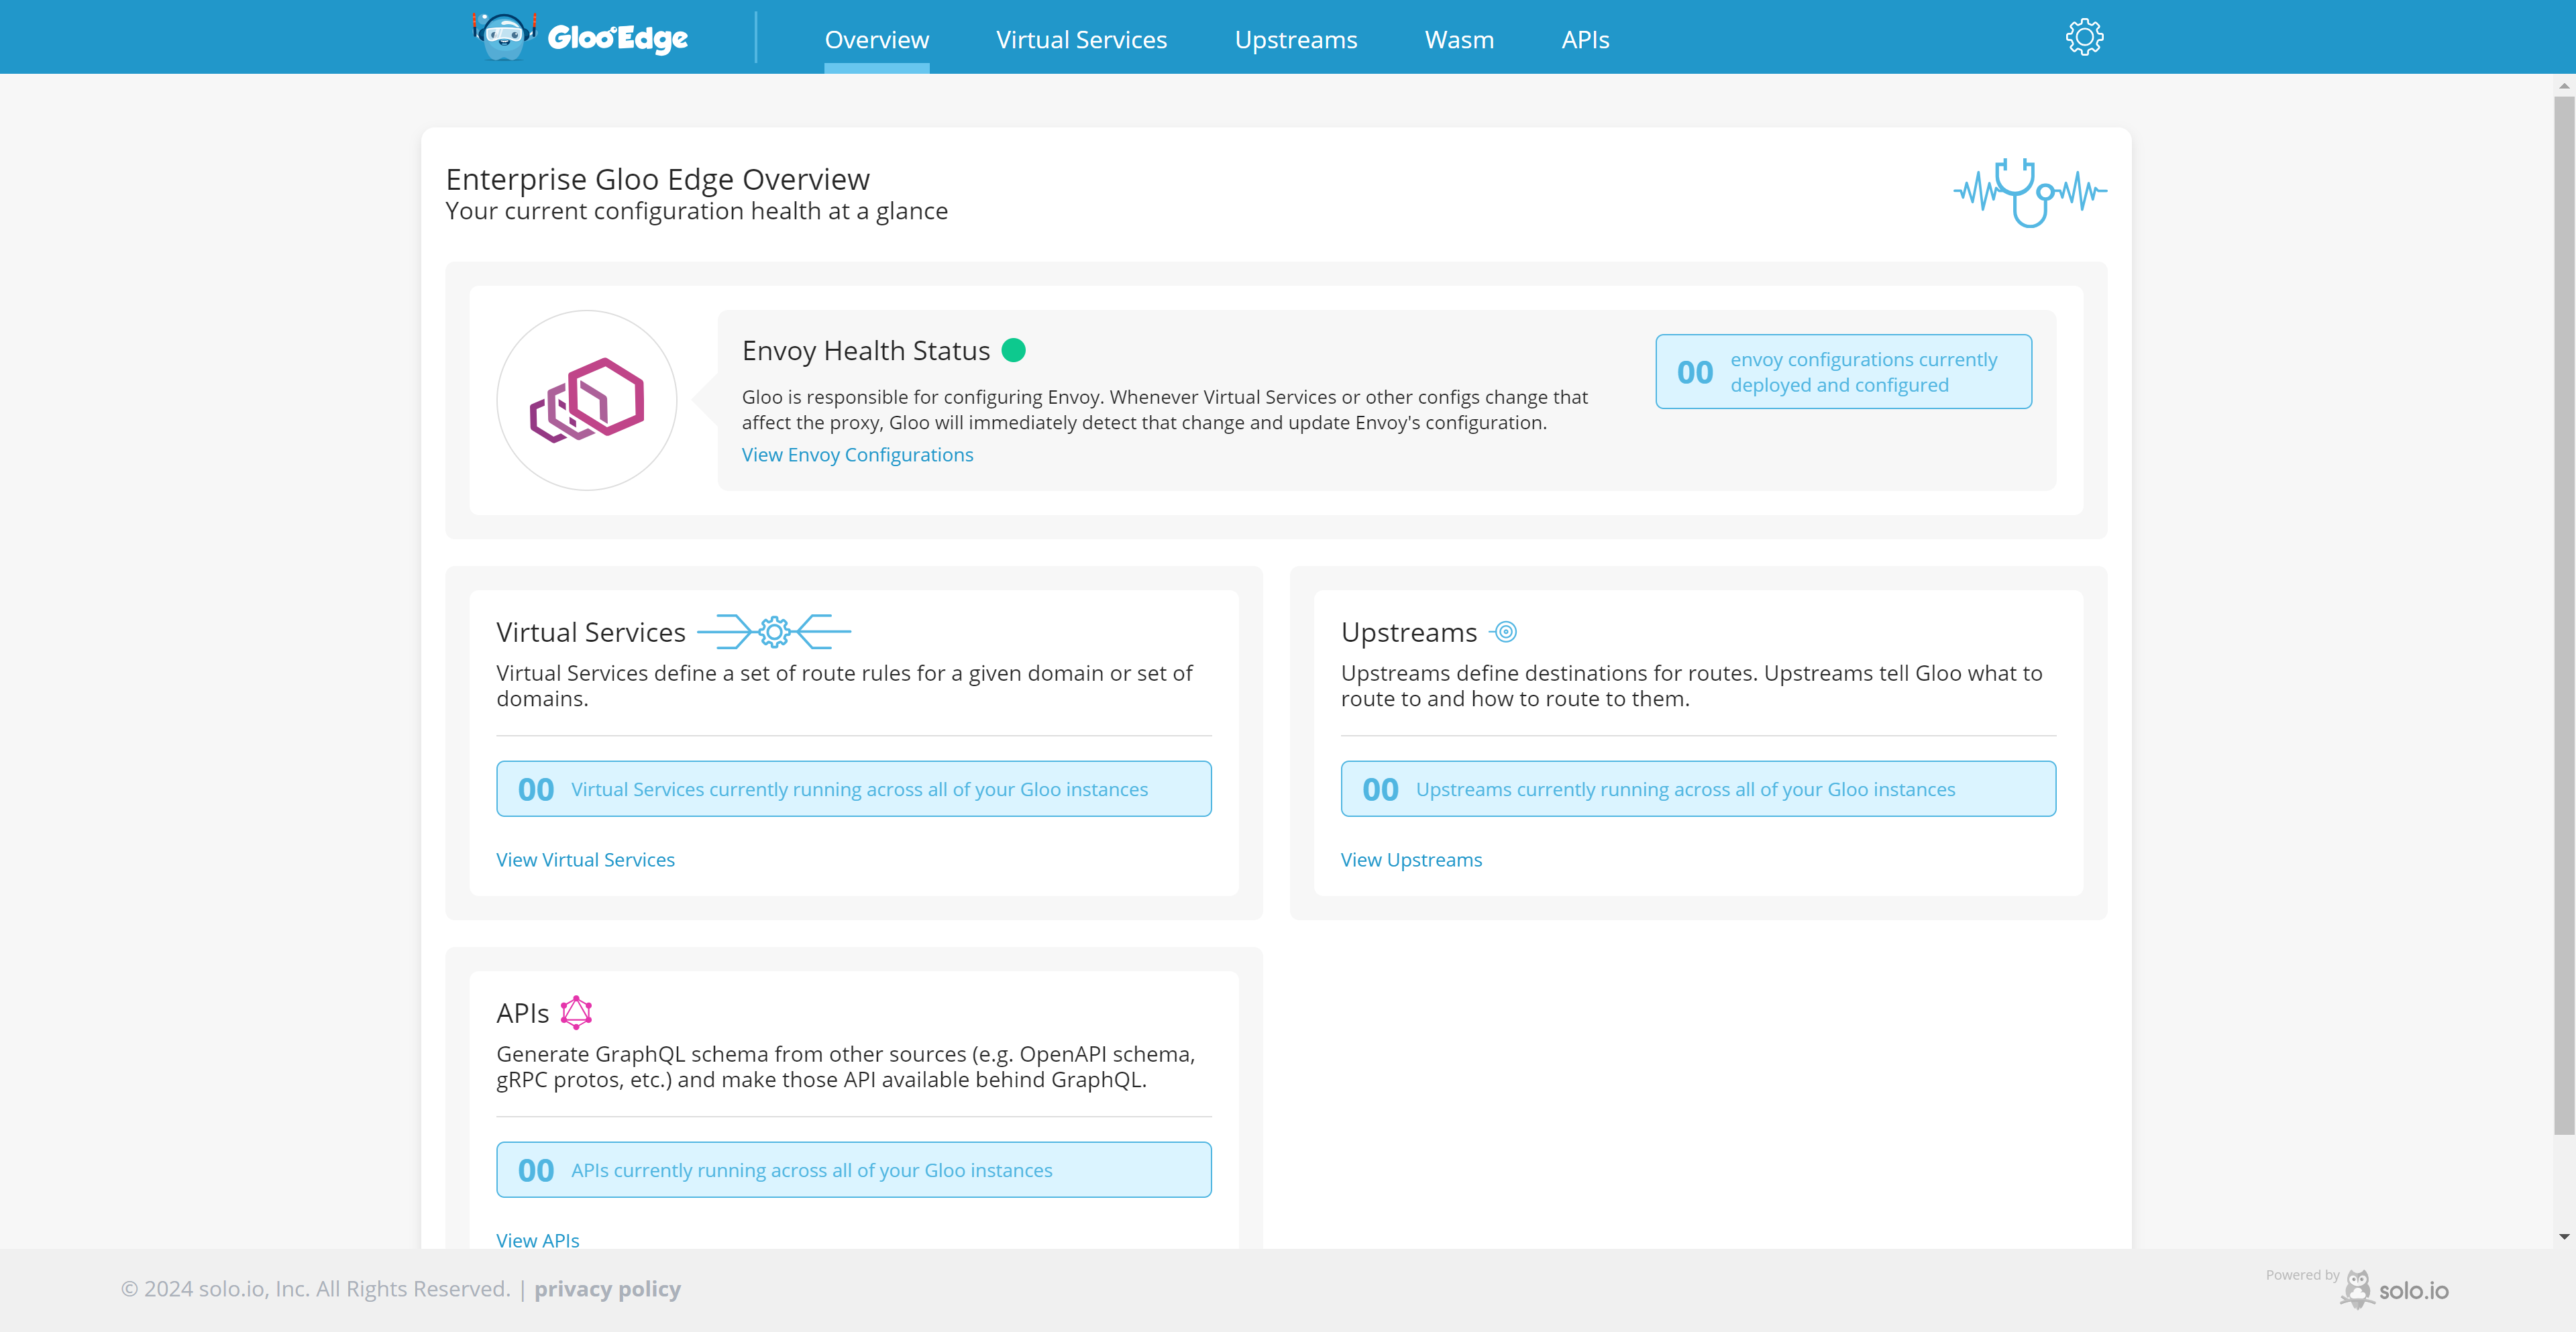Click the Upstreams target icon

[1503, 632]
